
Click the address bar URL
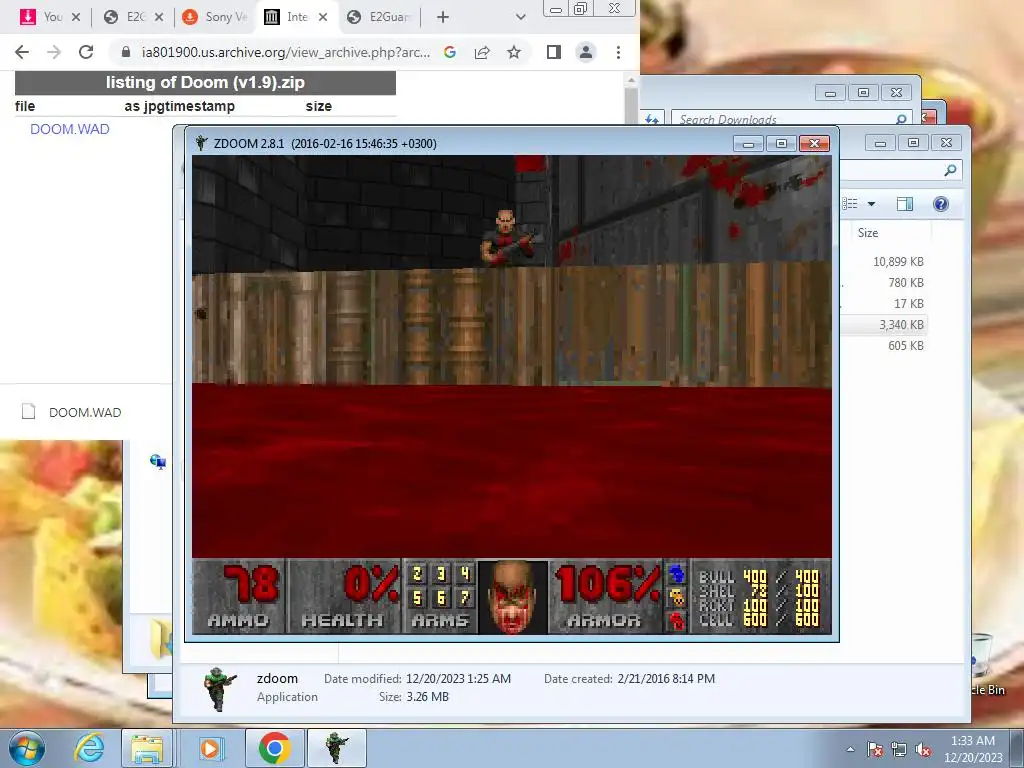coord(286,52)
